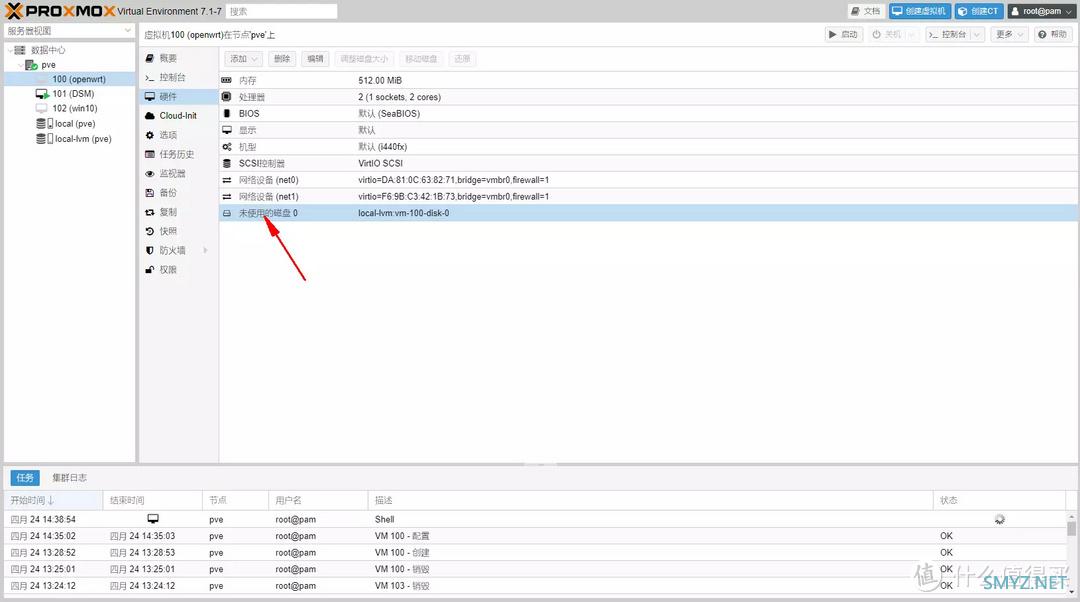Select the VM 100 - 配置 task row

tap(536, 536)
